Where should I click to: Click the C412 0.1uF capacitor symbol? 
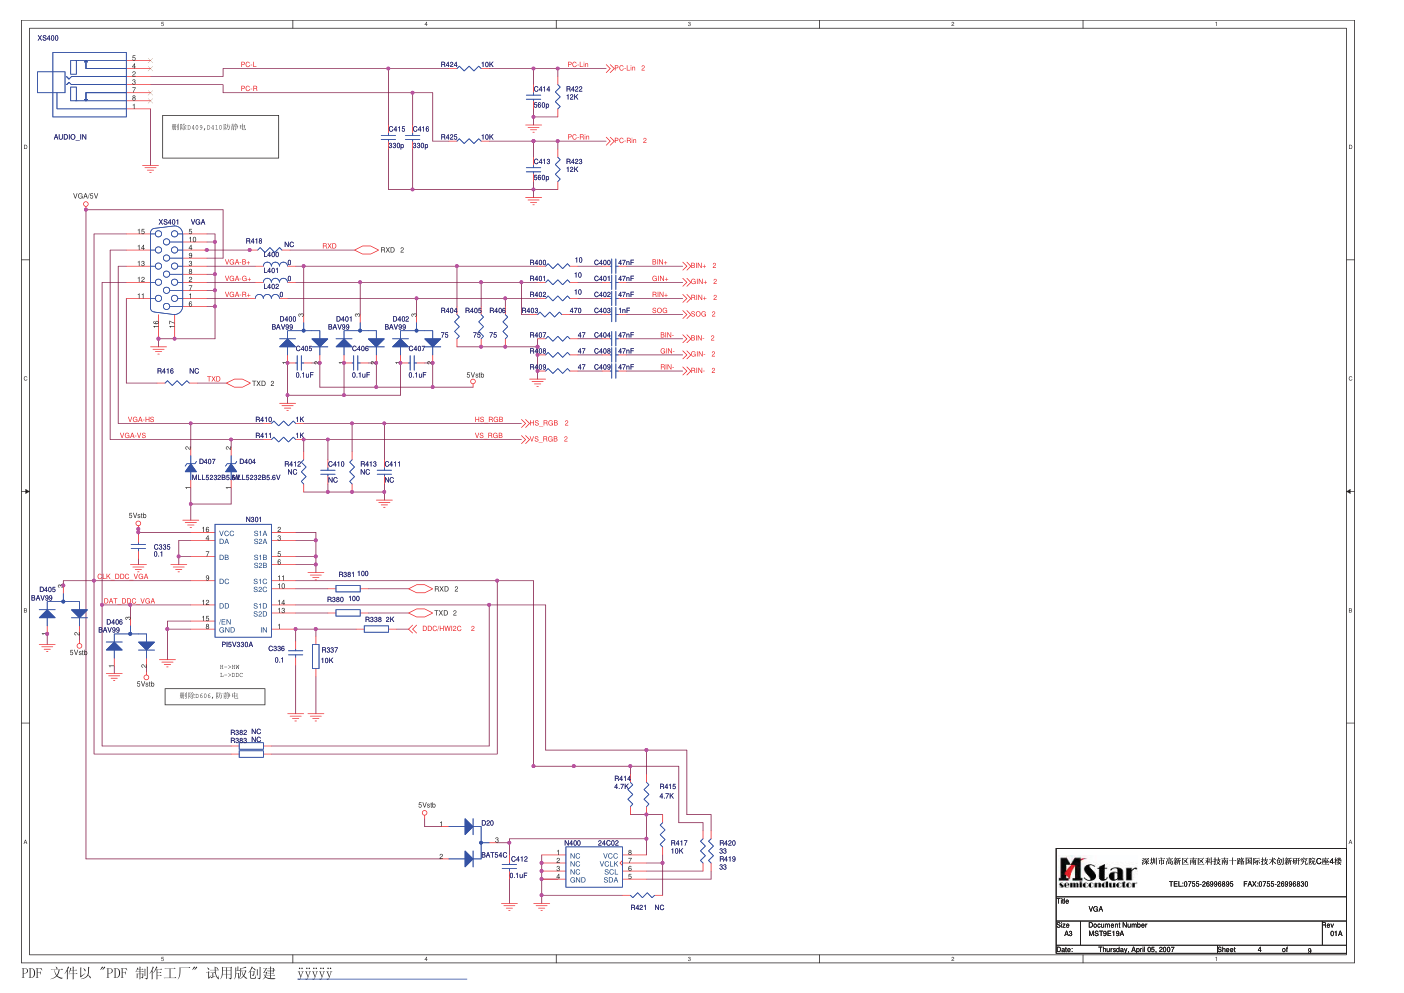point(510,866)
